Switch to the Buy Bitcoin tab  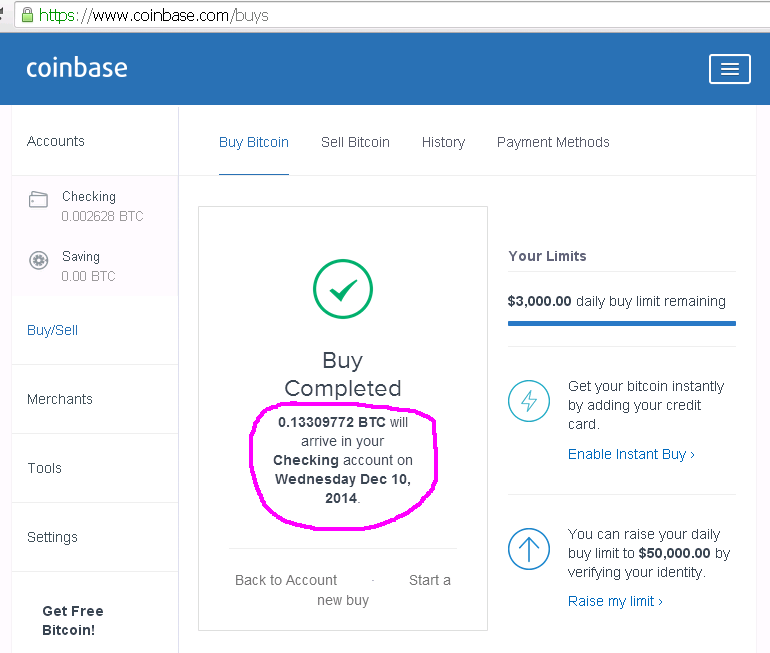tap(253, 142)
